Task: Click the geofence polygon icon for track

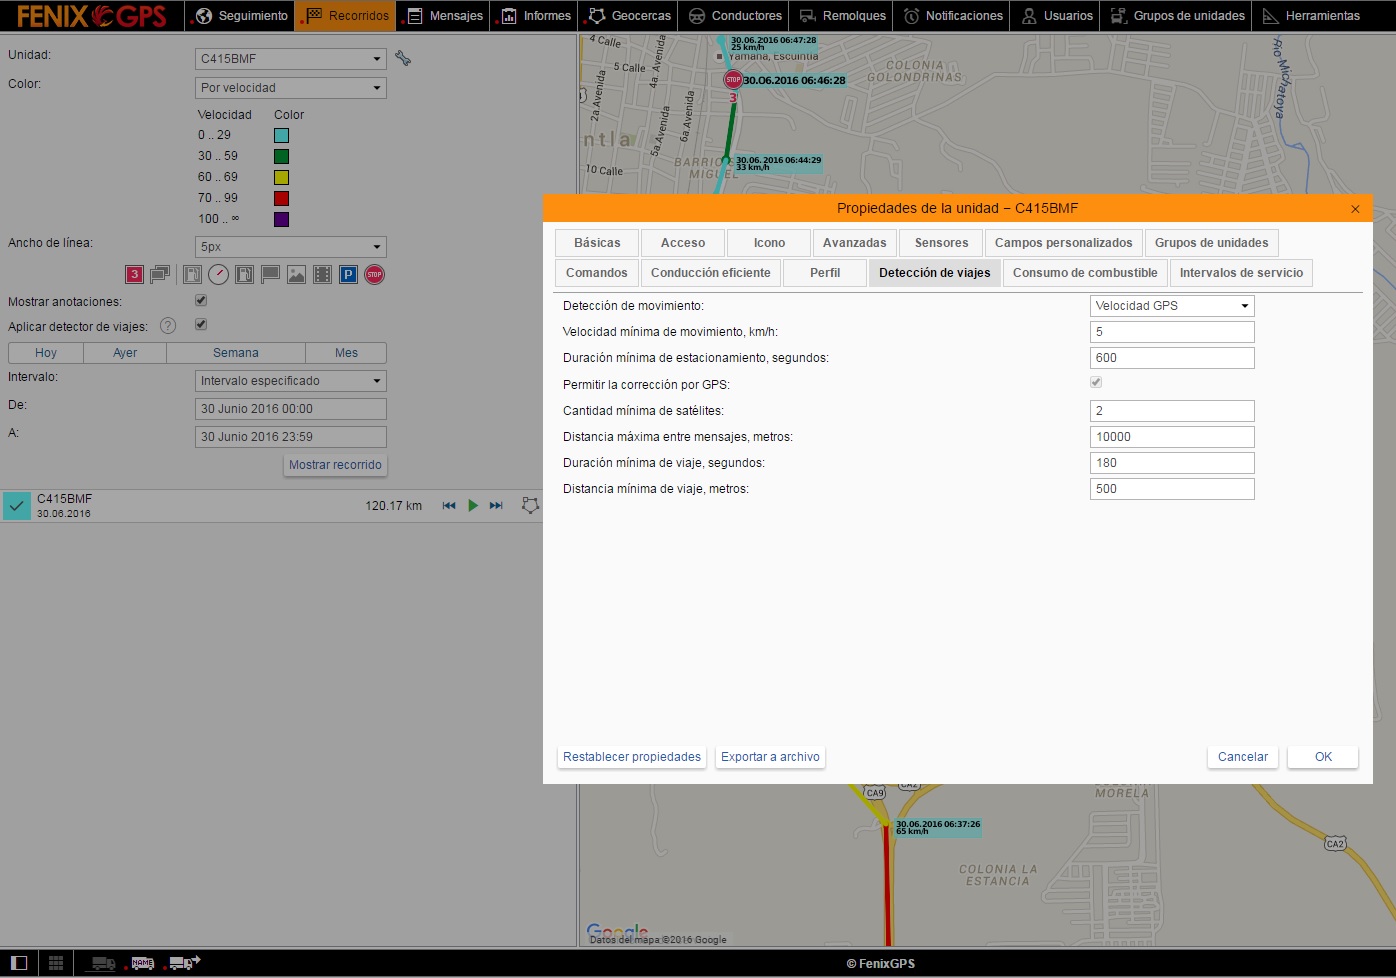Action: coord(530,506)
